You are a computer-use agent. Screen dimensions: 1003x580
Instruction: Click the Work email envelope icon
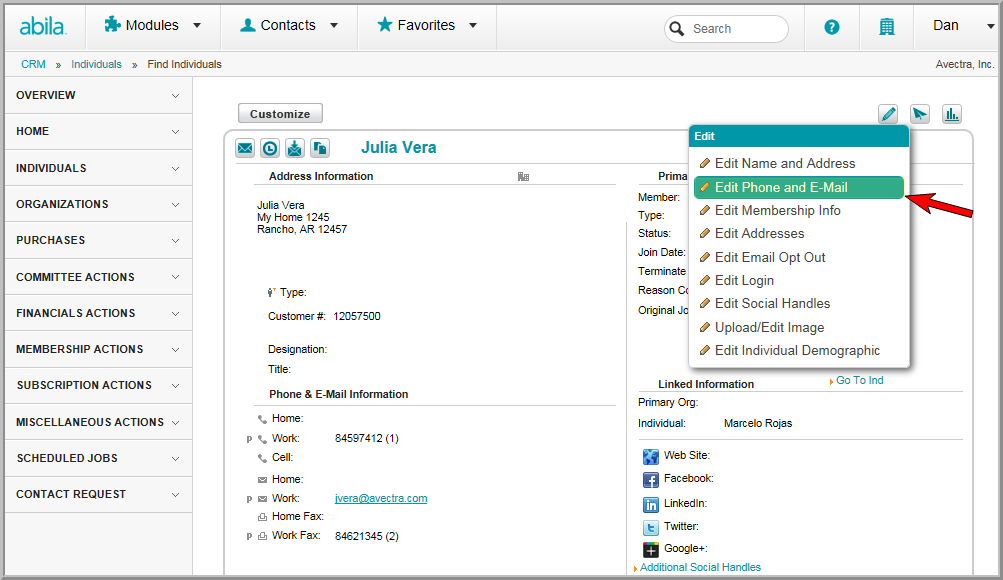[262, 499]
